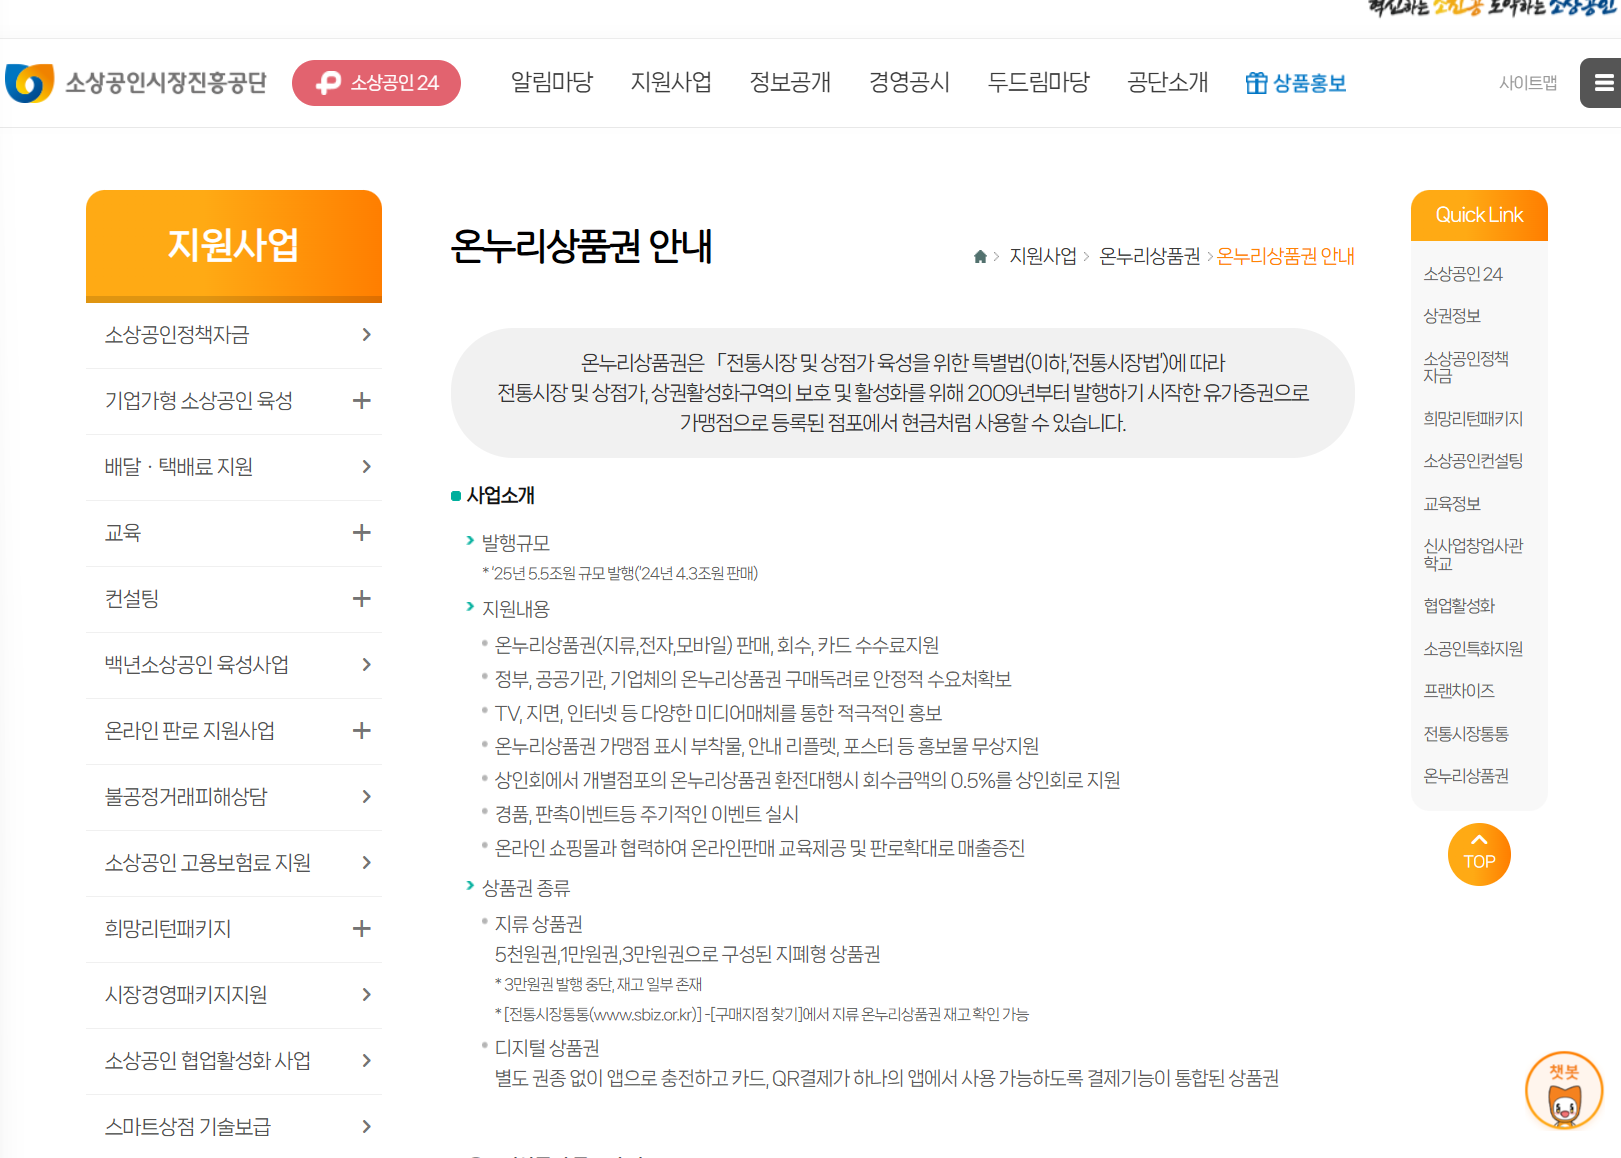Open Quick Link 소상공인정책자금

[1466, 367]
